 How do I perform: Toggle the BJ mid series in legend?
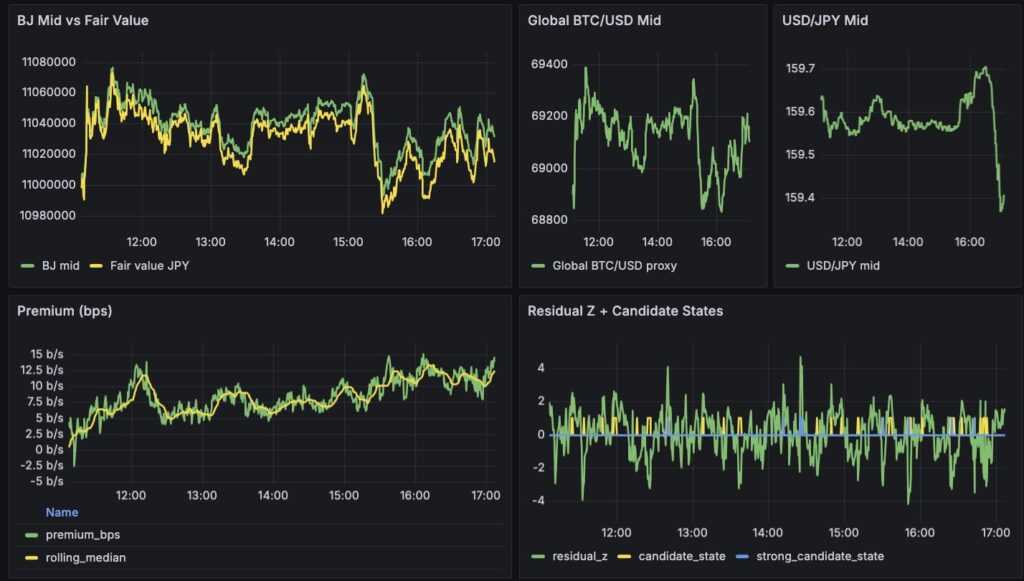[x=61, y=266]
